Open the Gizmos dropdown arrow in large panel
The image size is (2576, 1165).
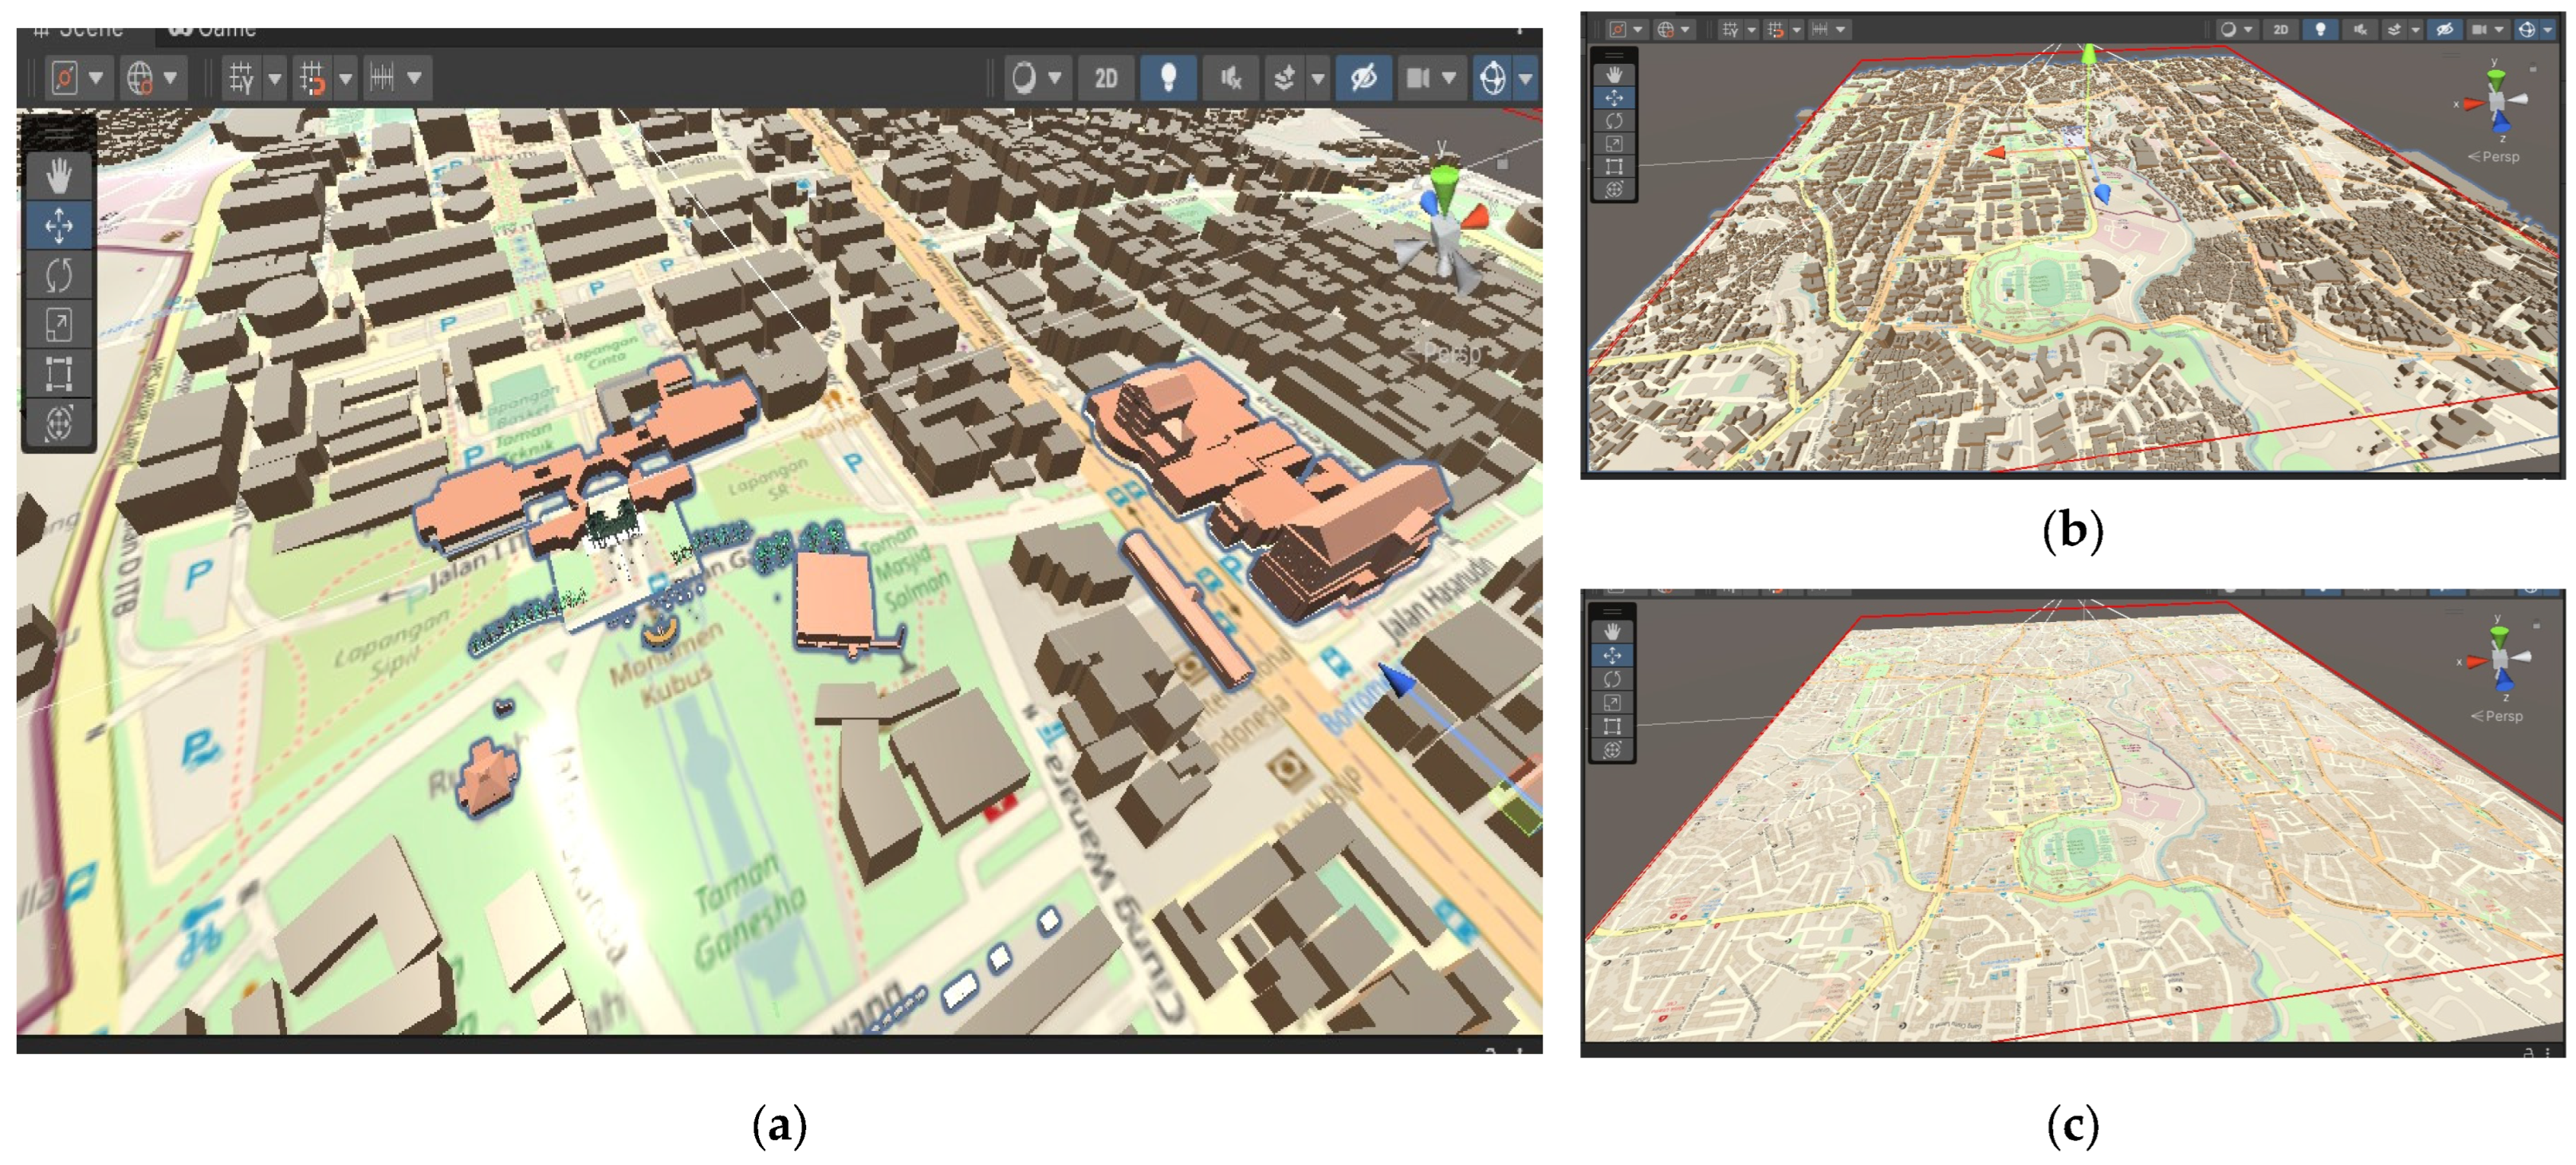tap(1525, 77)
